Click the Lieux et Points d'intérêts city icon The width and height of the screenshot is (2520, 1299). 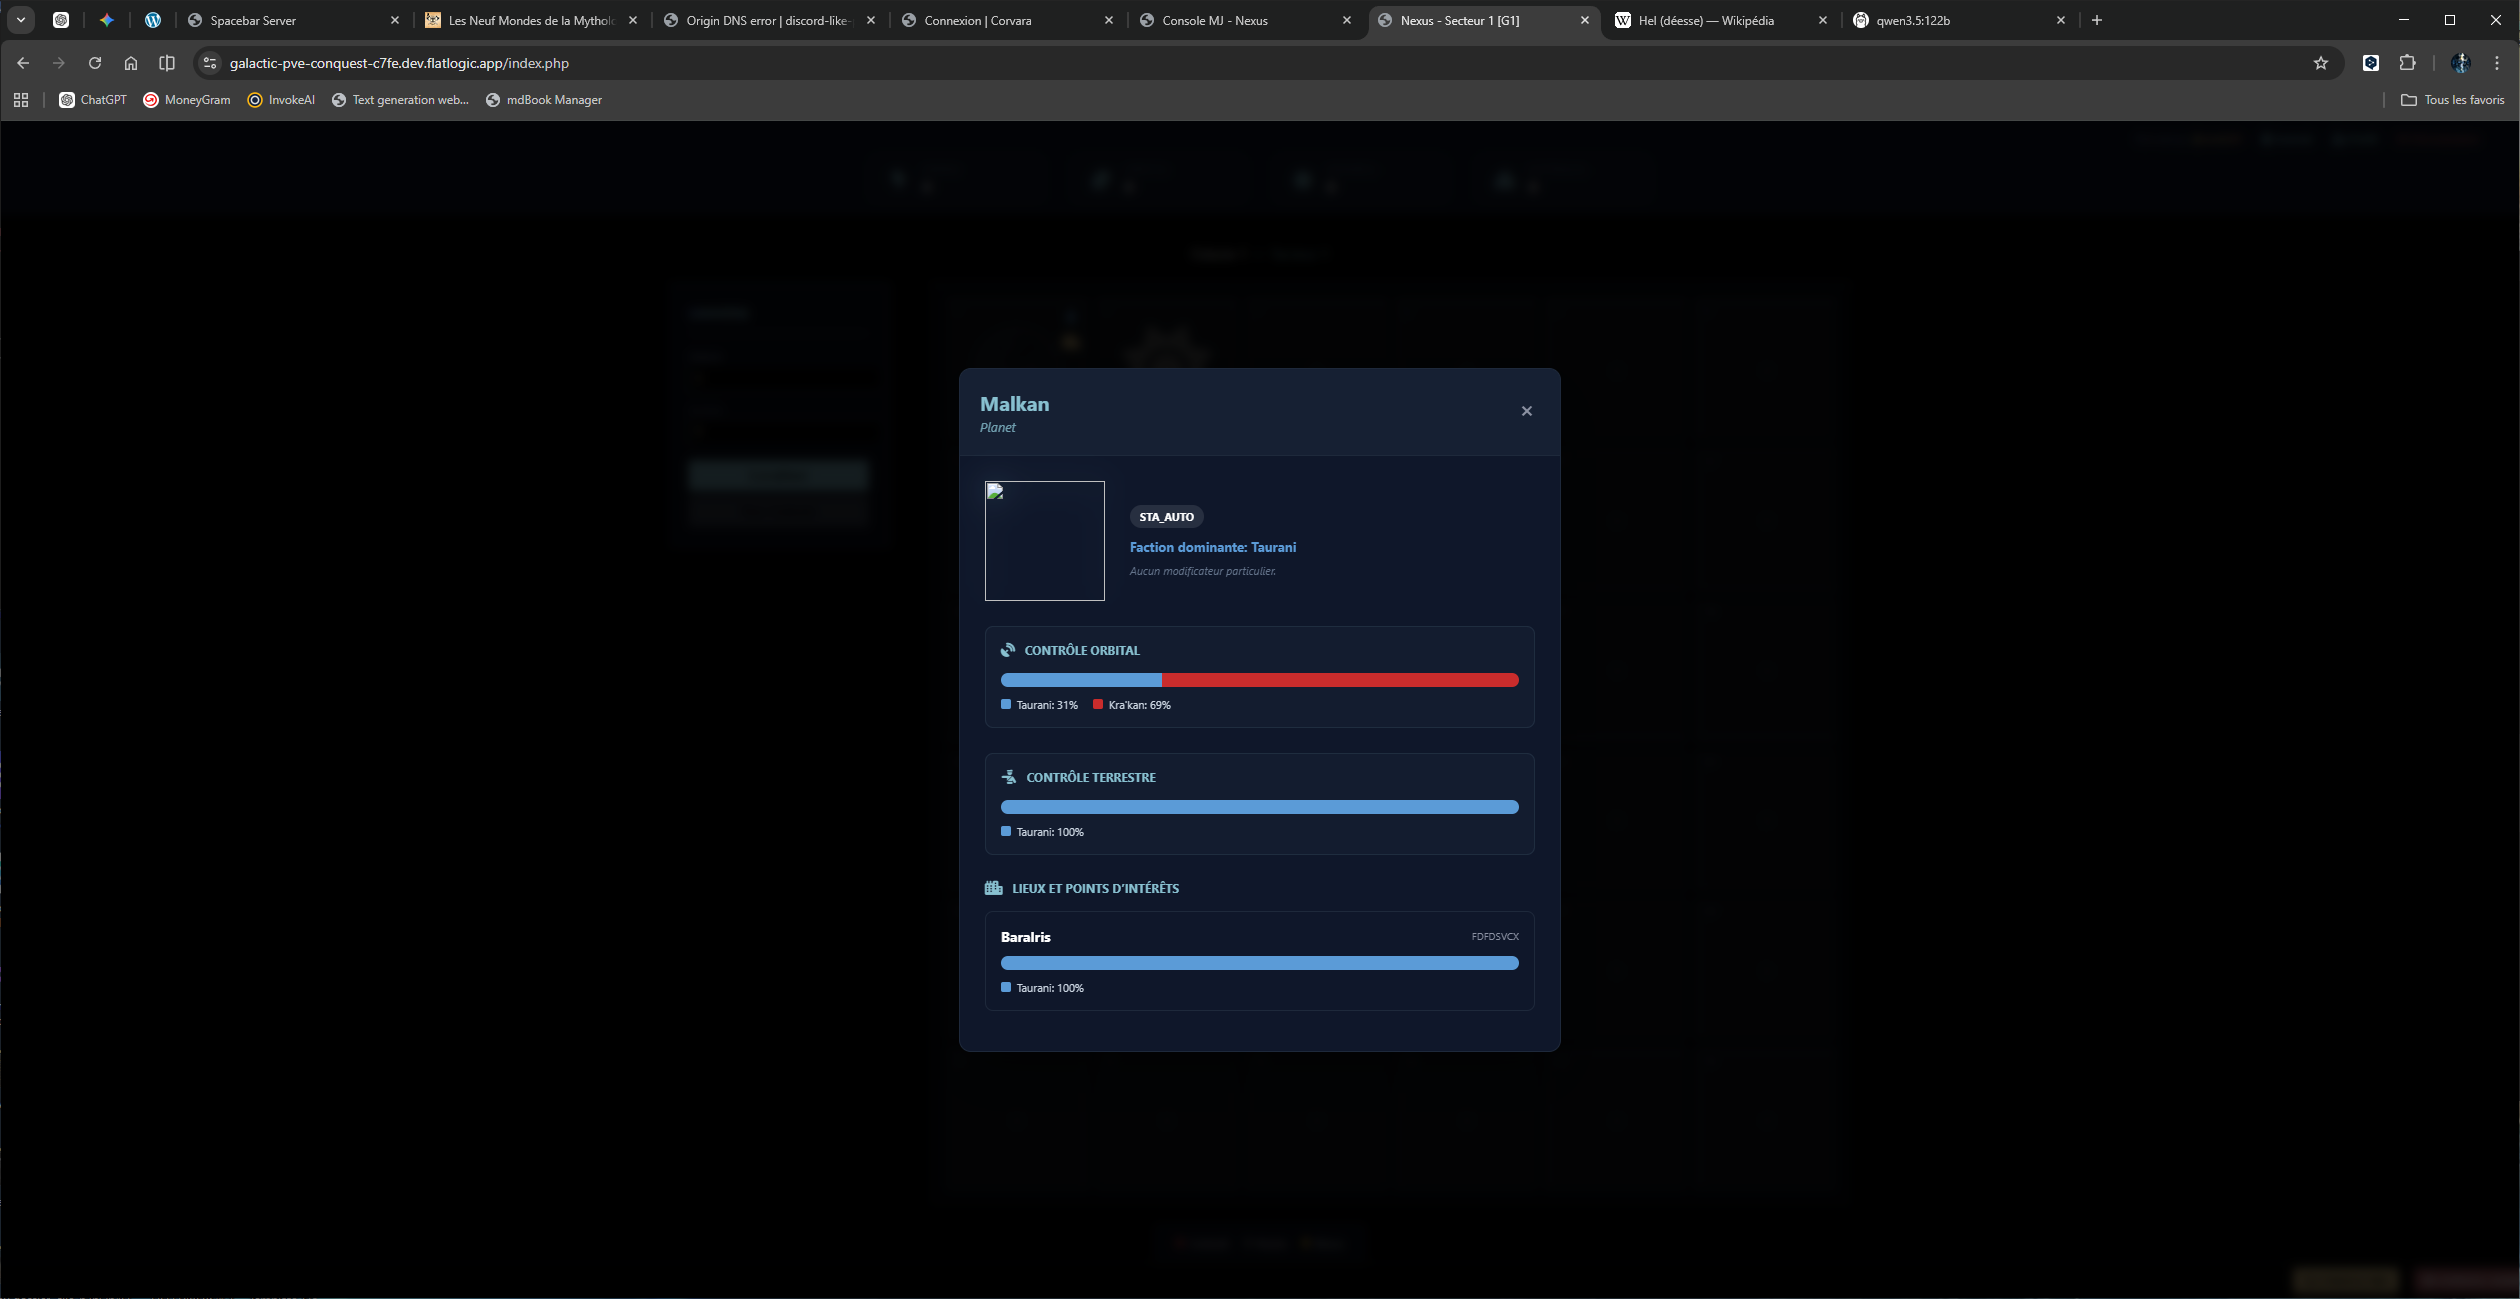pyautogui.click(x=993, y=888)
